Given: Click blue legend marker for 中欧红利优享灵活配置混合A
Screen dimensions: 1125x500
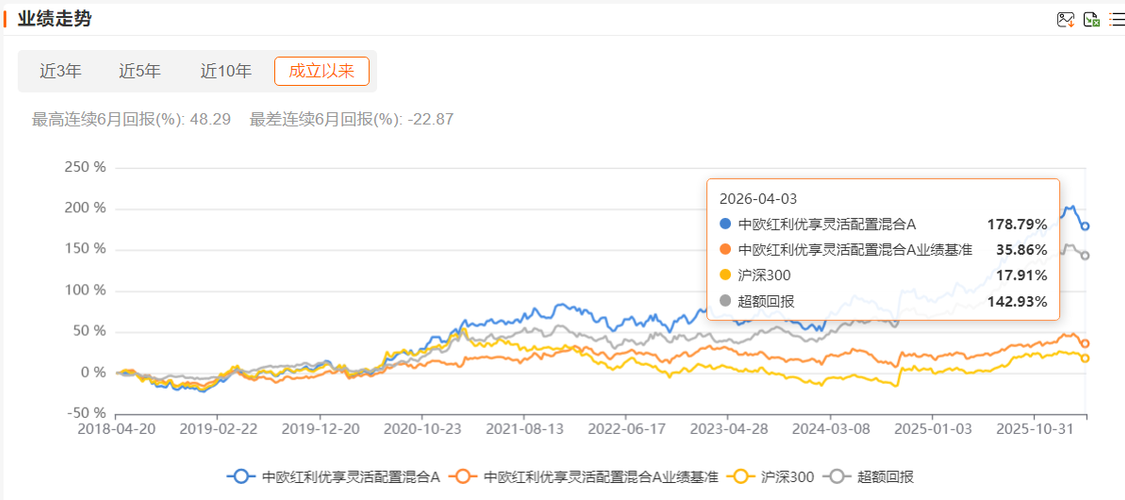Looking at the screenshot, I should (240, 477).
